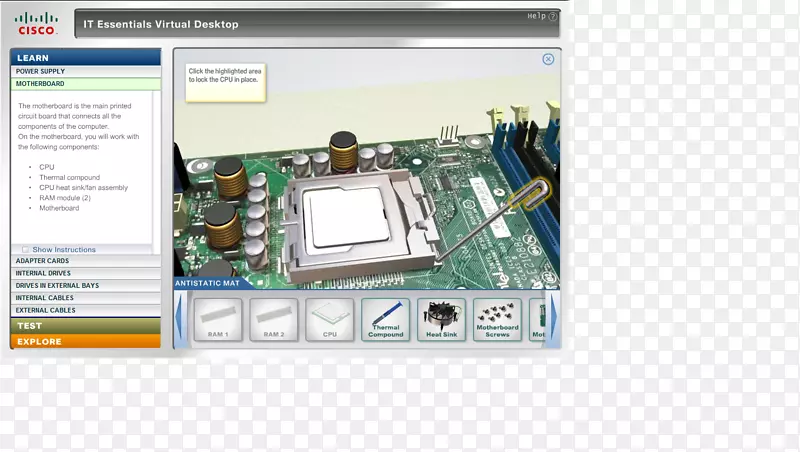Expand DRIVES IN EXTERNAL BAYS section
This screenshot has width=800, height=452.
point(86,285)
